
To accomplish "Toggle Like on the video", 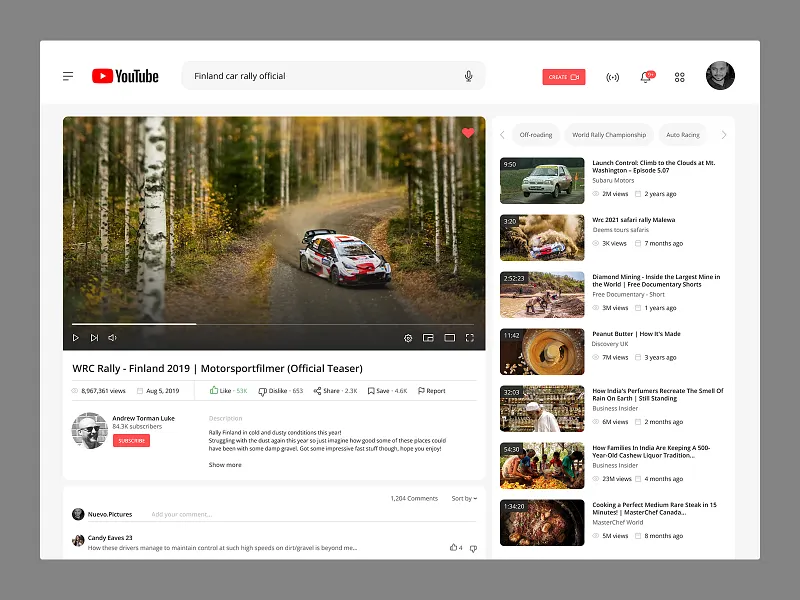I will click(x=222, y=390).
